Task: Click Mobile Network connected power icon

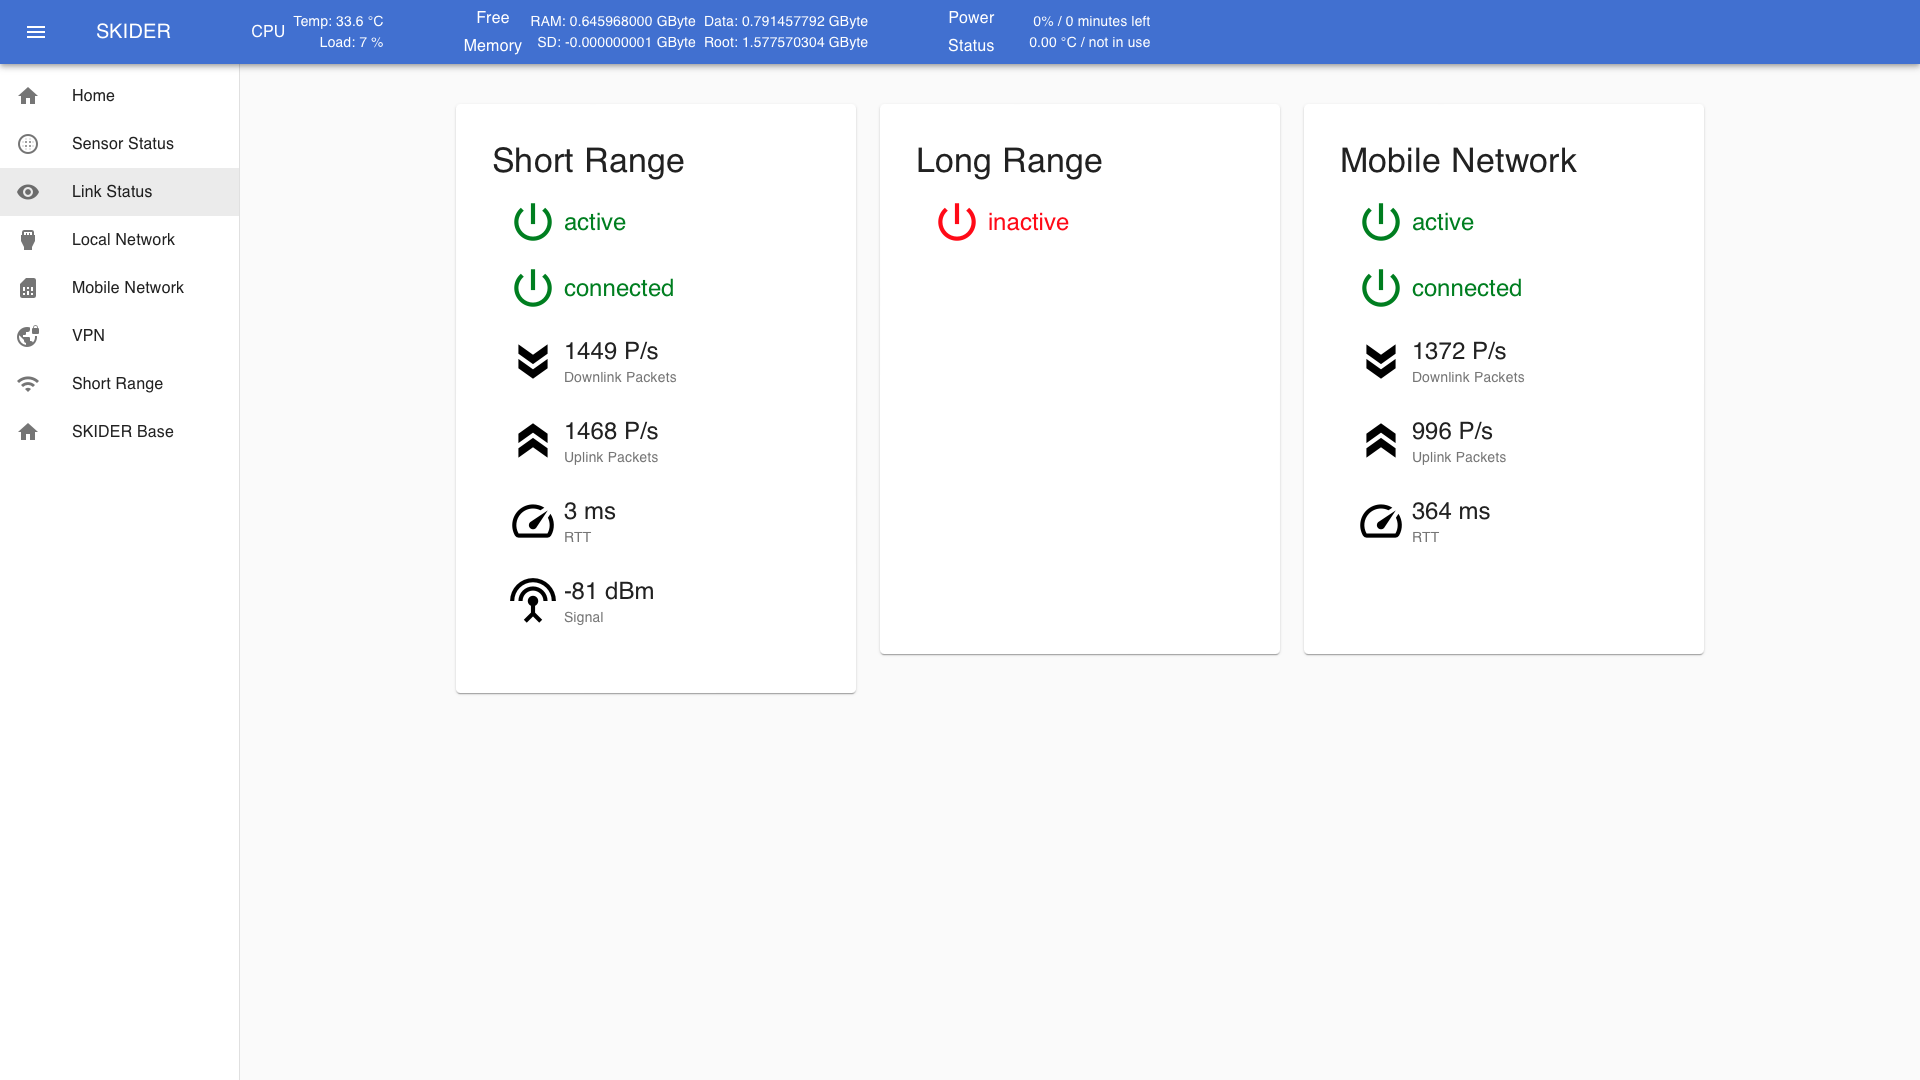Action: pos(1381,288)
